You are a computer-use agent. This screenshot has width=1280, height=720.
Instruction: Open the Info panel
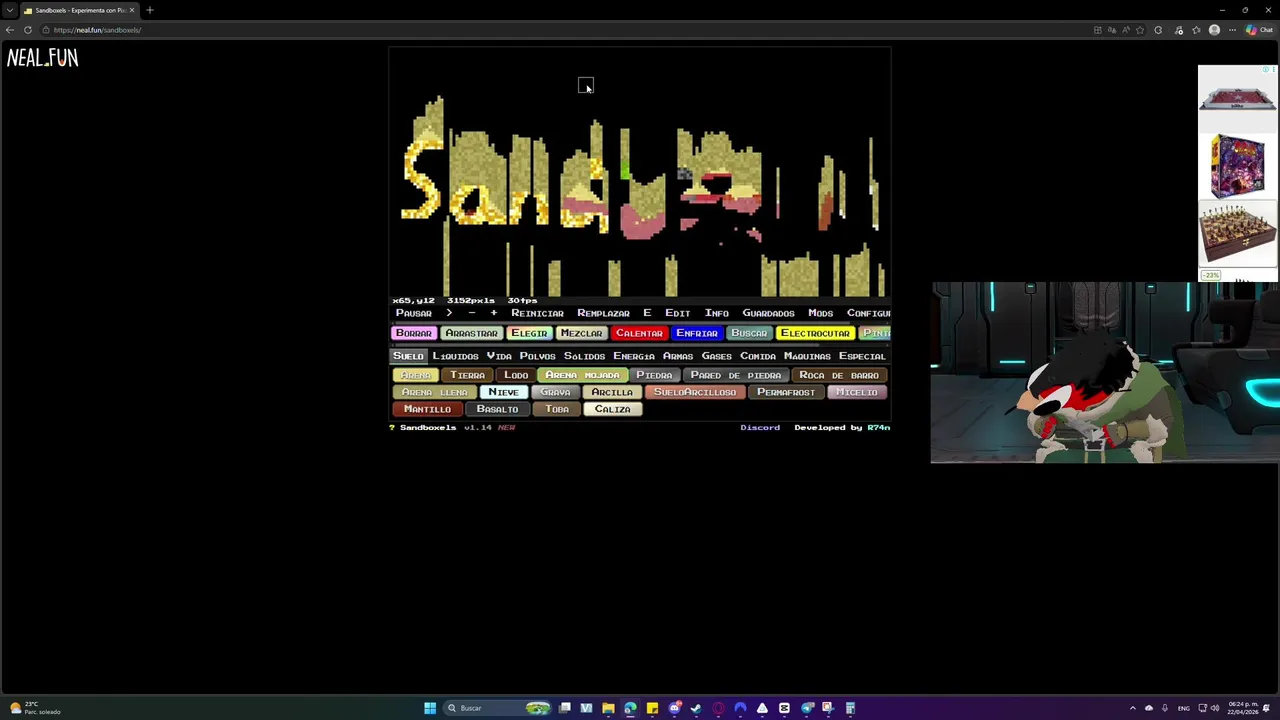point(716,313)
